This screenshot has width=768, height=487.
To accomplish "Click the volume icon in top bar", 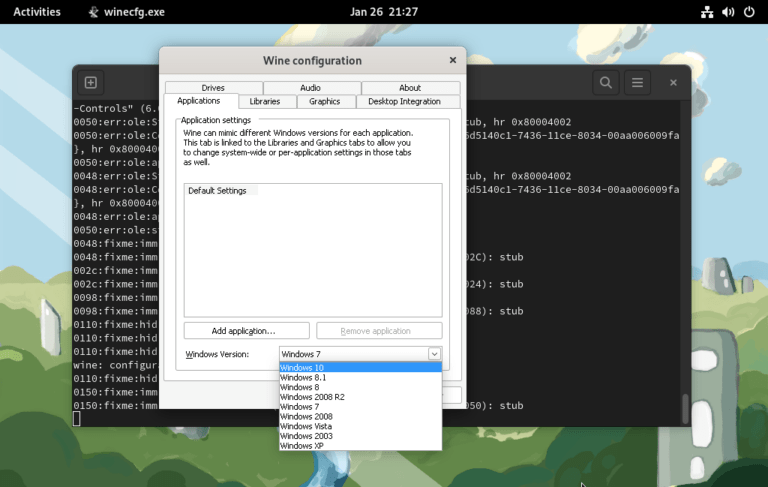I will click(728, 12).
